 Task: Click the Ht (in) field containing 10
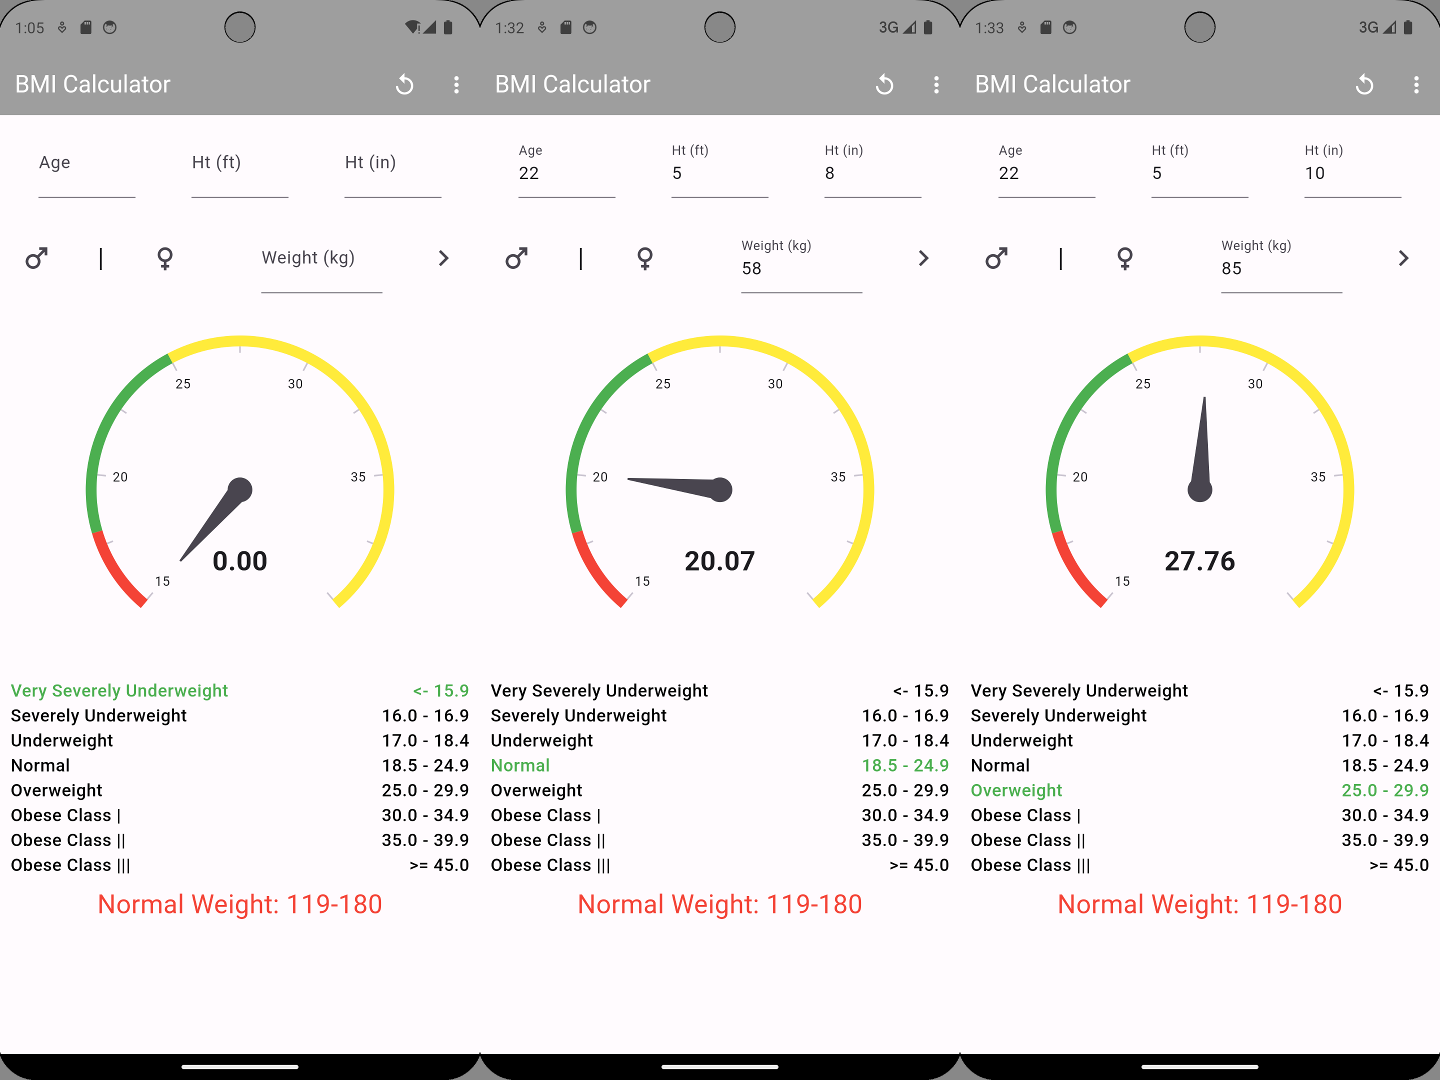tap(1352, 174)
